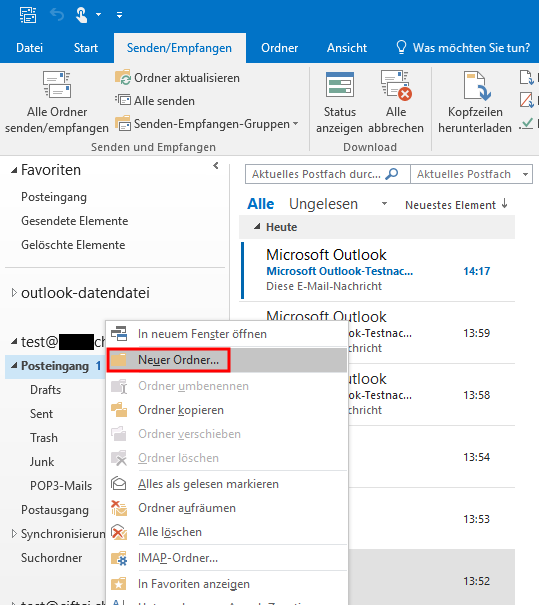This screenshot has height=605, width=539.
Task: Select the Suchordner folder
Action: [51, 558]
